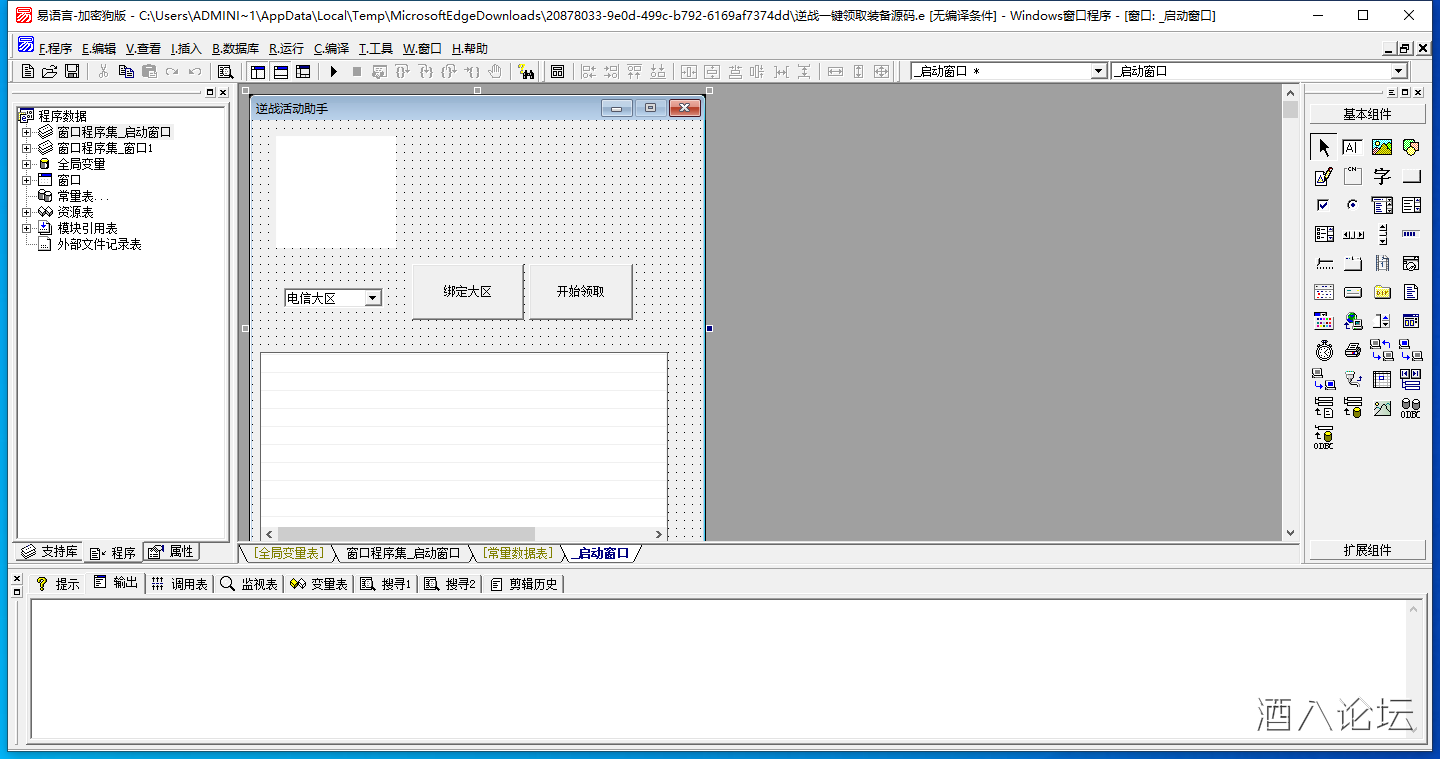Click the 开始领取 button on form
This screenshot has width=1440, height=759.
tap(580, 292)
